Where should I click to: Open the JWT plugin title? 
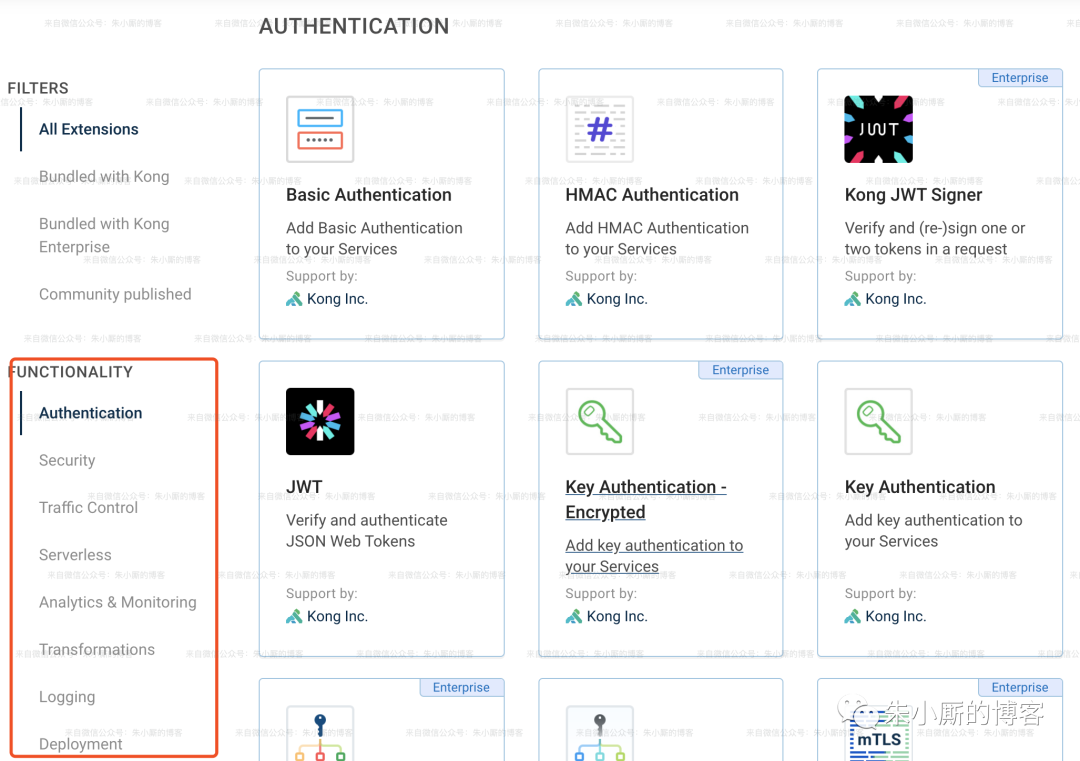304,487
